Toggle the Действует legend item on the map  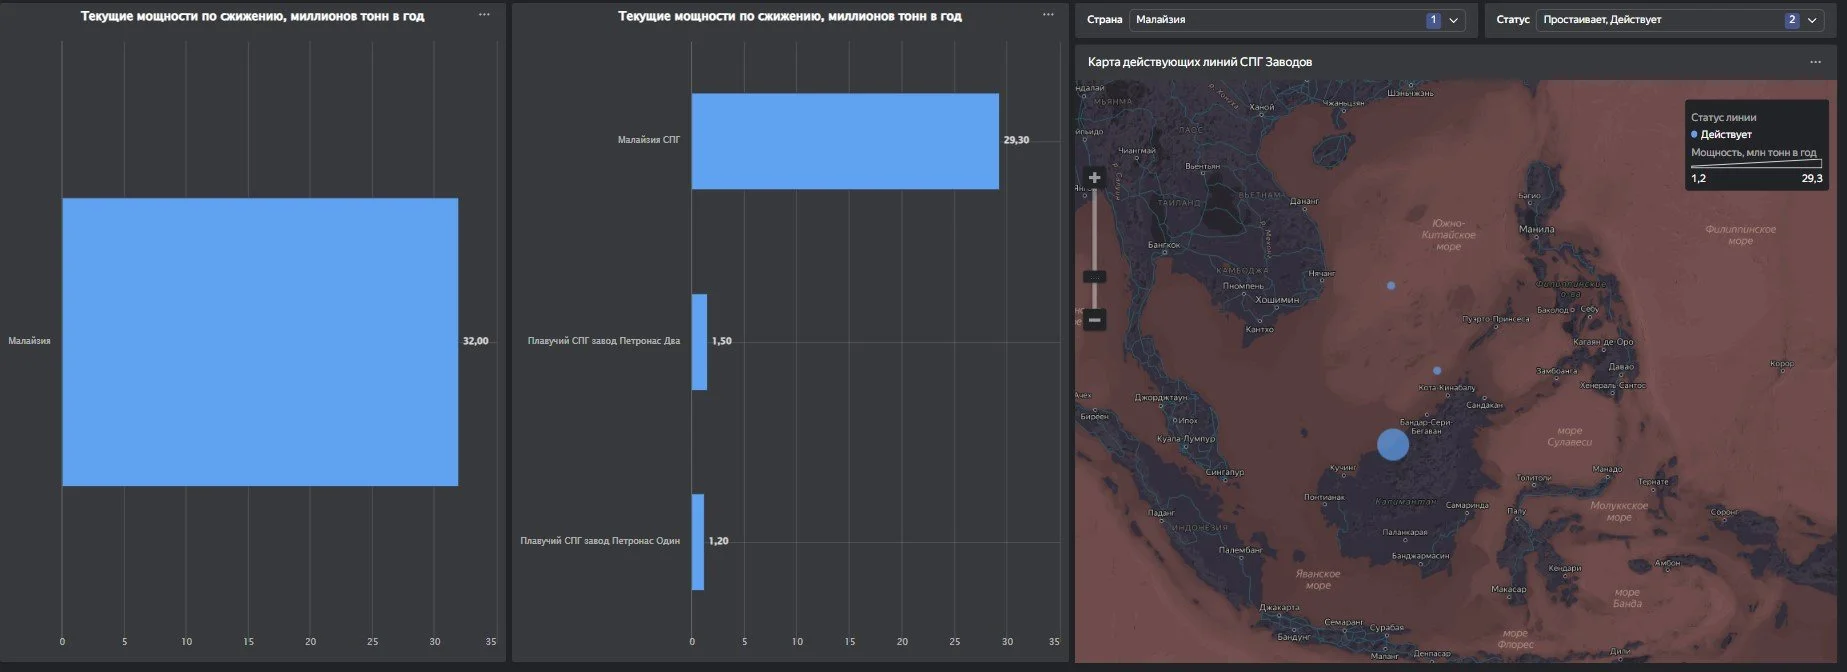(1721, 134)
